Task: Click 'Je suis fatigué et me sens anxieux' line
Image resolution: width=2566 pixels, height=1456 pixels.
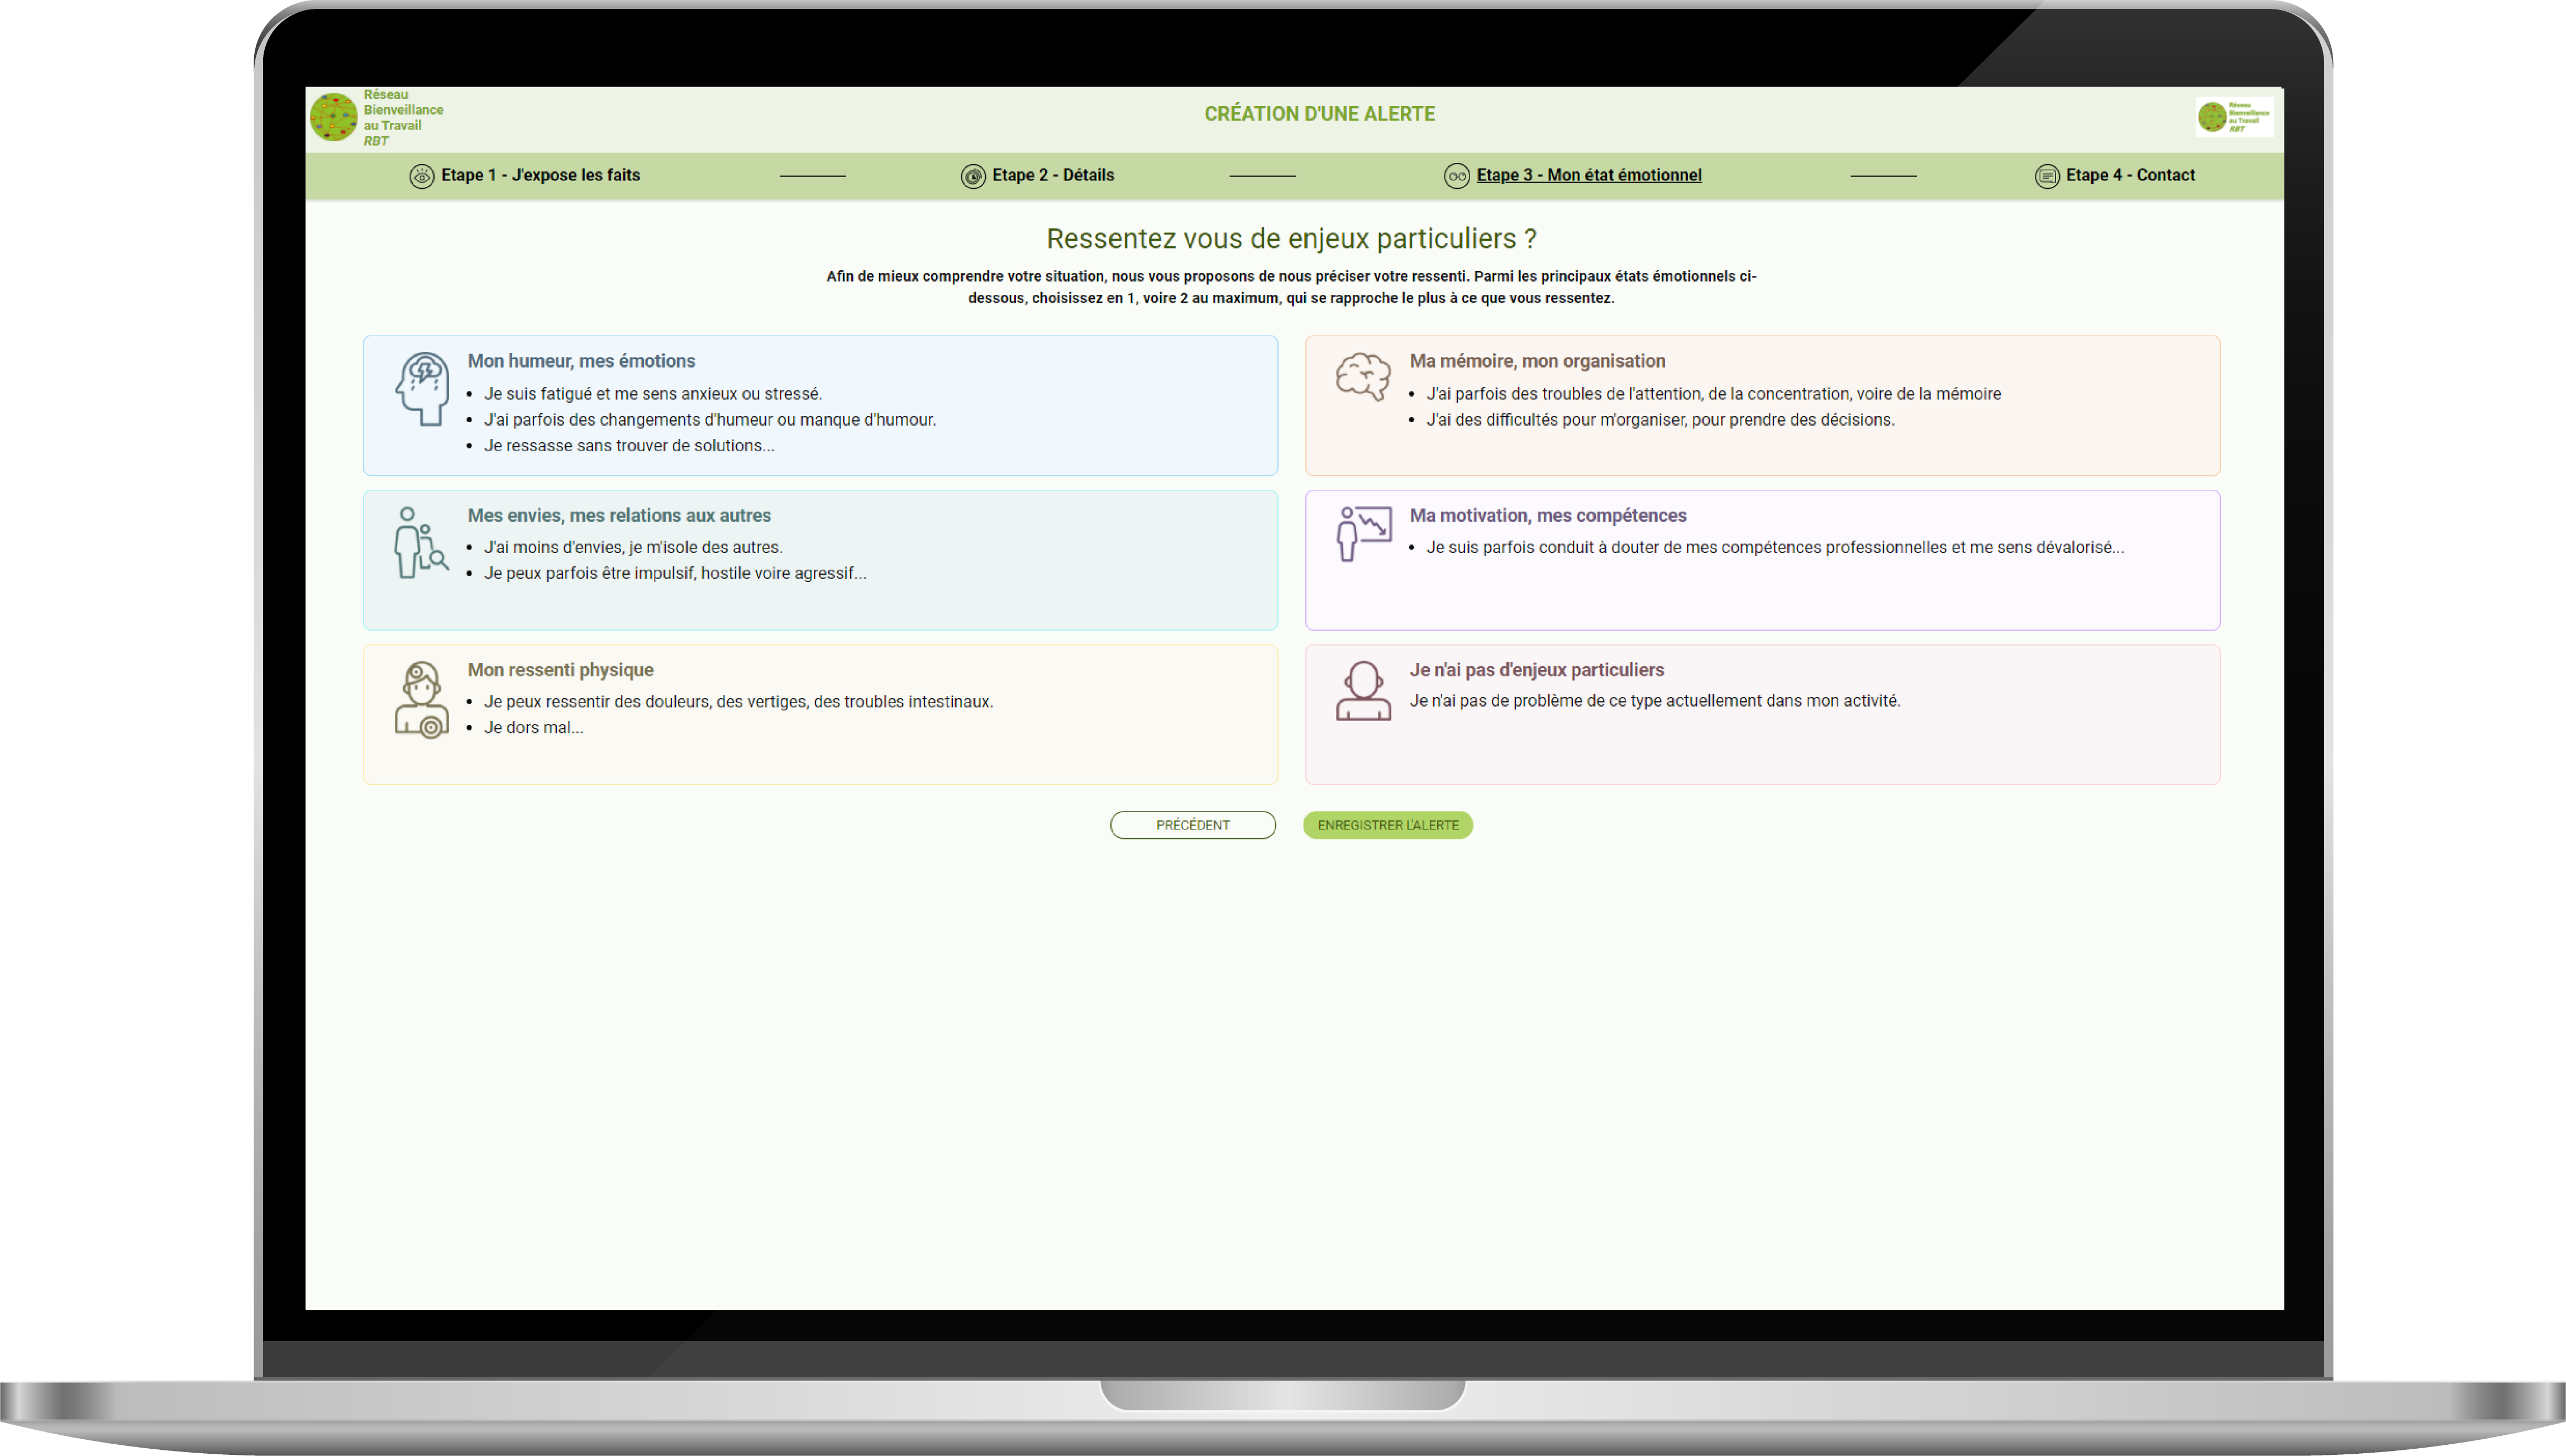Action: 653,394
